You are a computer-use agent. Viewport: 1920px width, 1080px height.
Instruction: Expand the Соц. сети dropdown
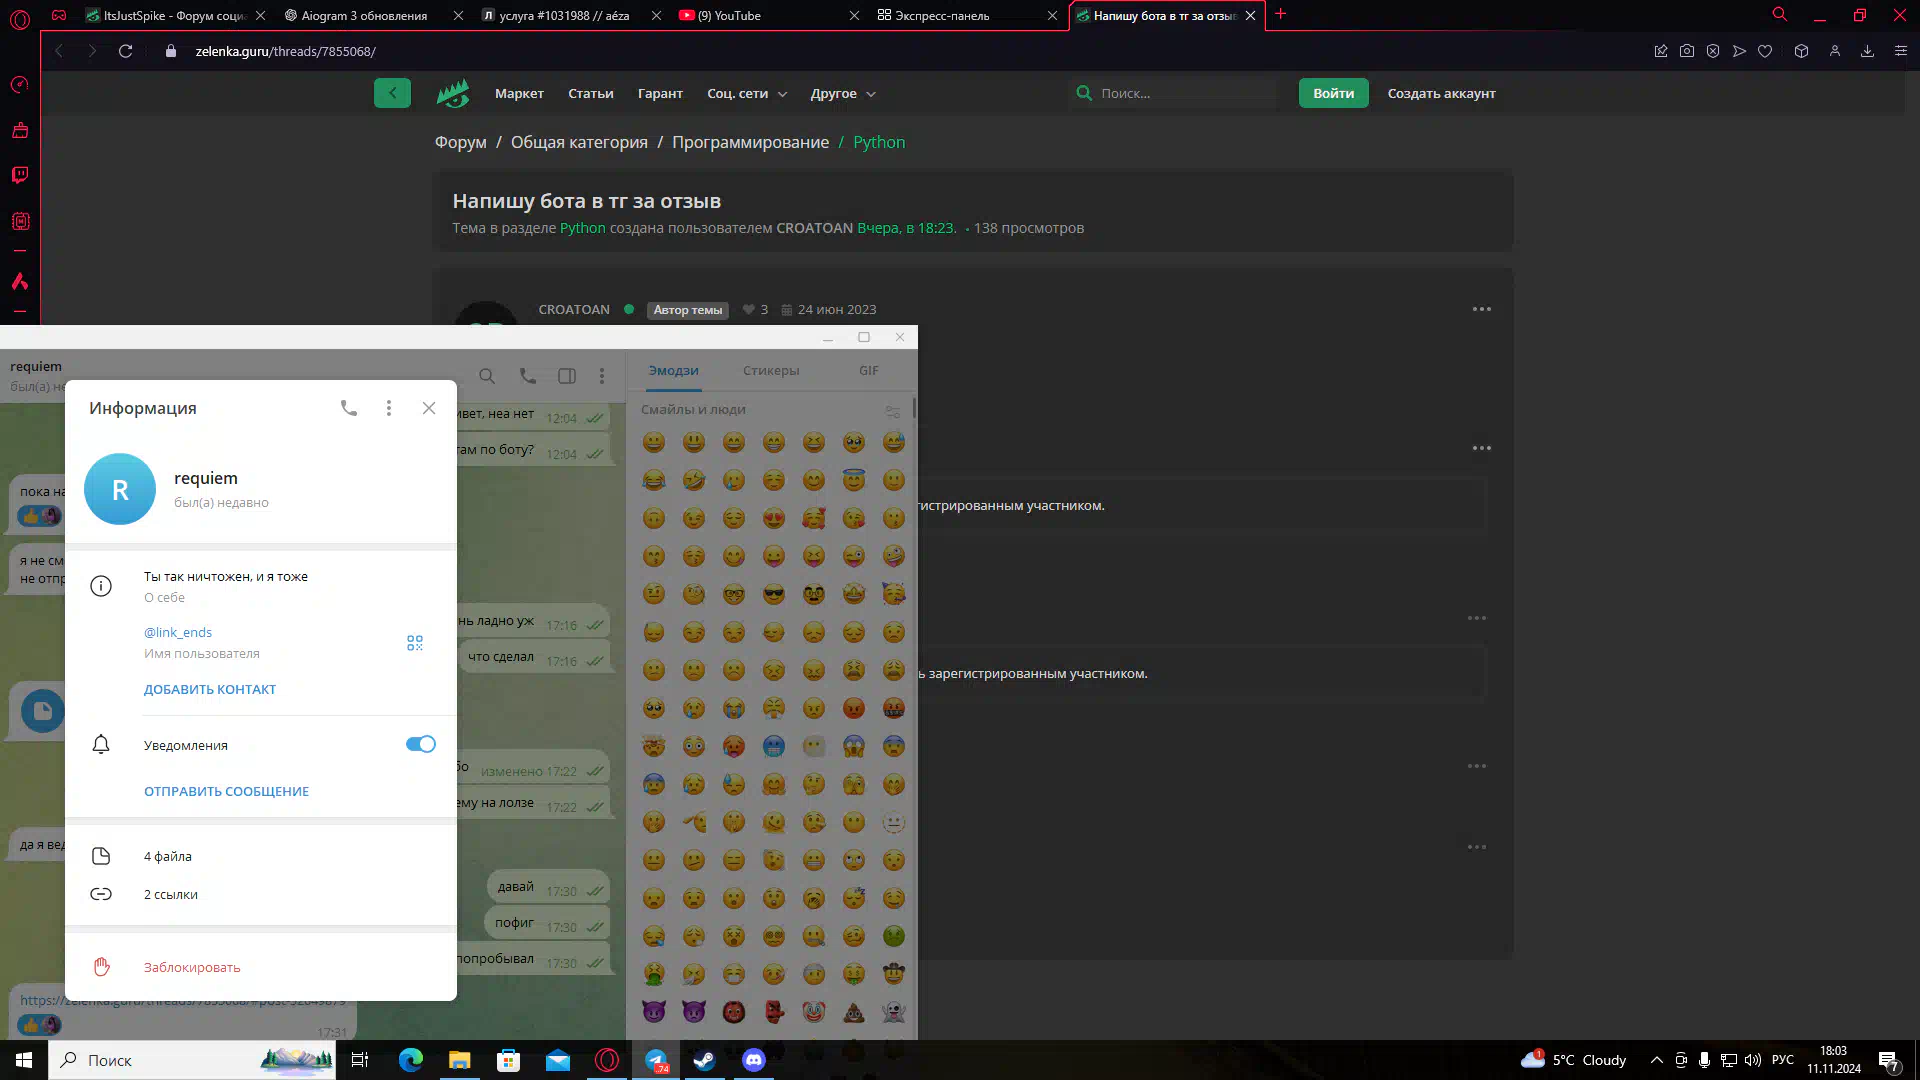coord(747,93)
